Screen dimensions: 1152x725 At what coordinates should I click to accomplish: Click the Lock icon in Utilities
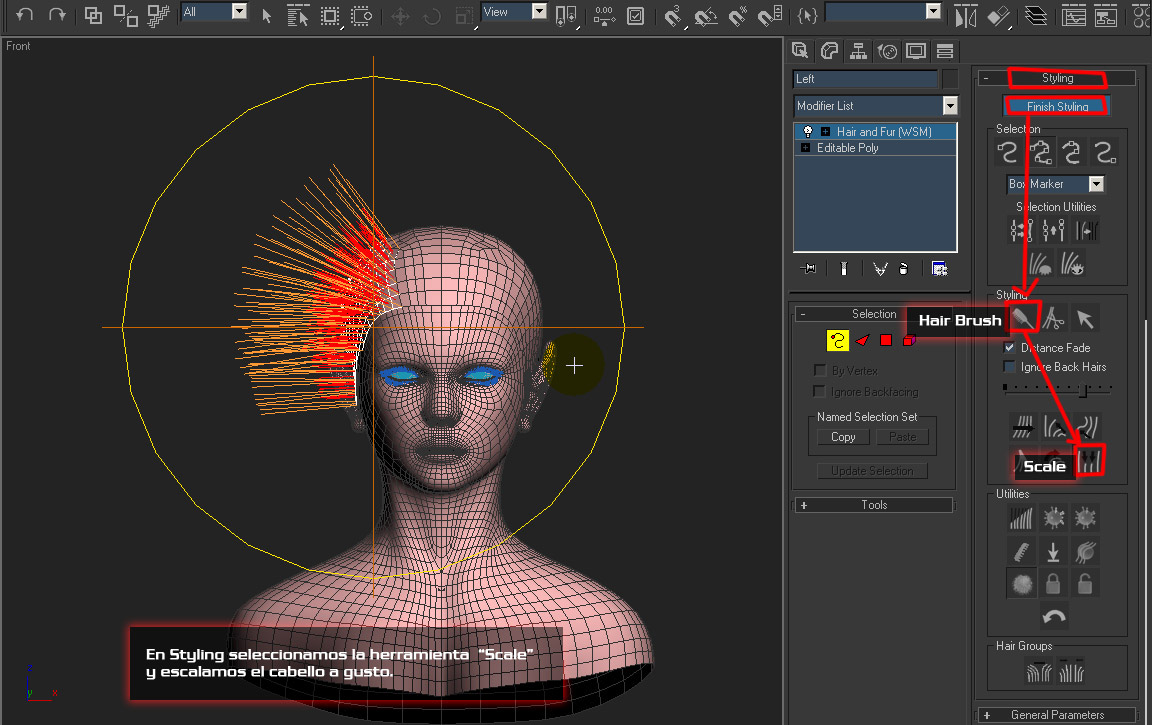coord(1053,583)
